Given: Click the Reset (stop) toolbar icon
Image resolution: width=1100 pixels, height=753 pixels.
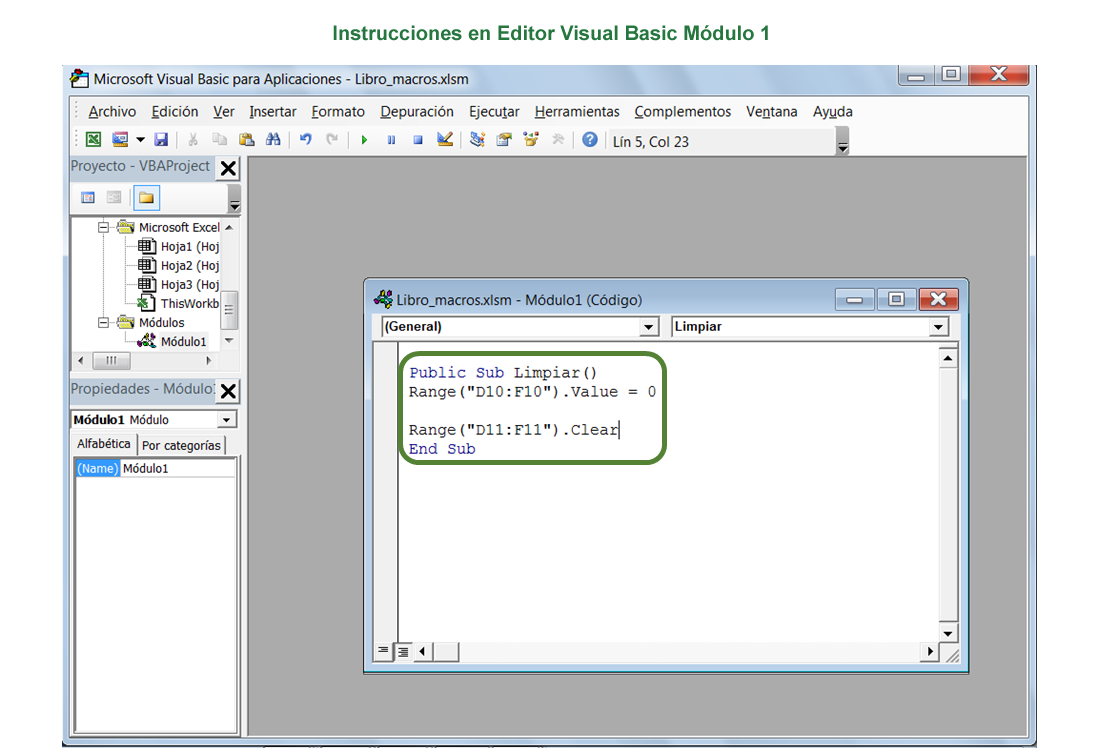Looking at the screenshot, I should click(418, 140).
